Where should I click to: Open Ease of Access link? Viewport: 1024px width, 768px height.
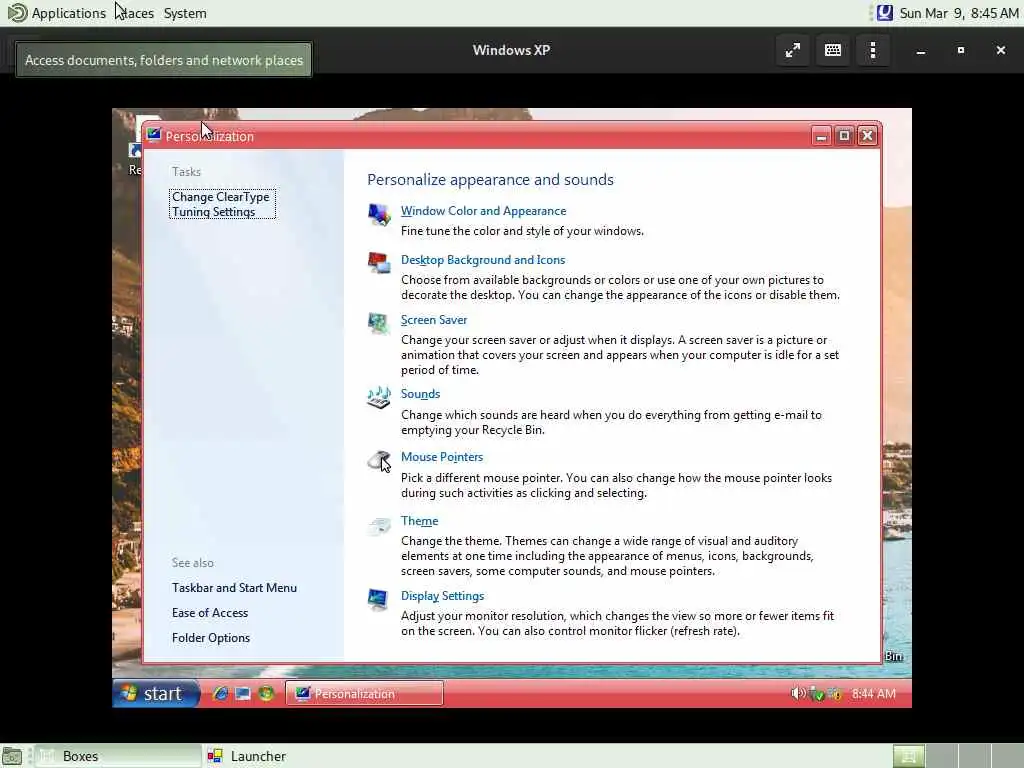coord(210,613)
